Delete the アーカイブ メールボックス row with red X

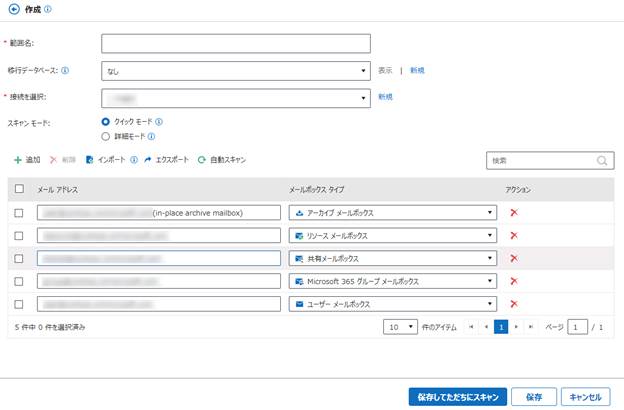514,213
